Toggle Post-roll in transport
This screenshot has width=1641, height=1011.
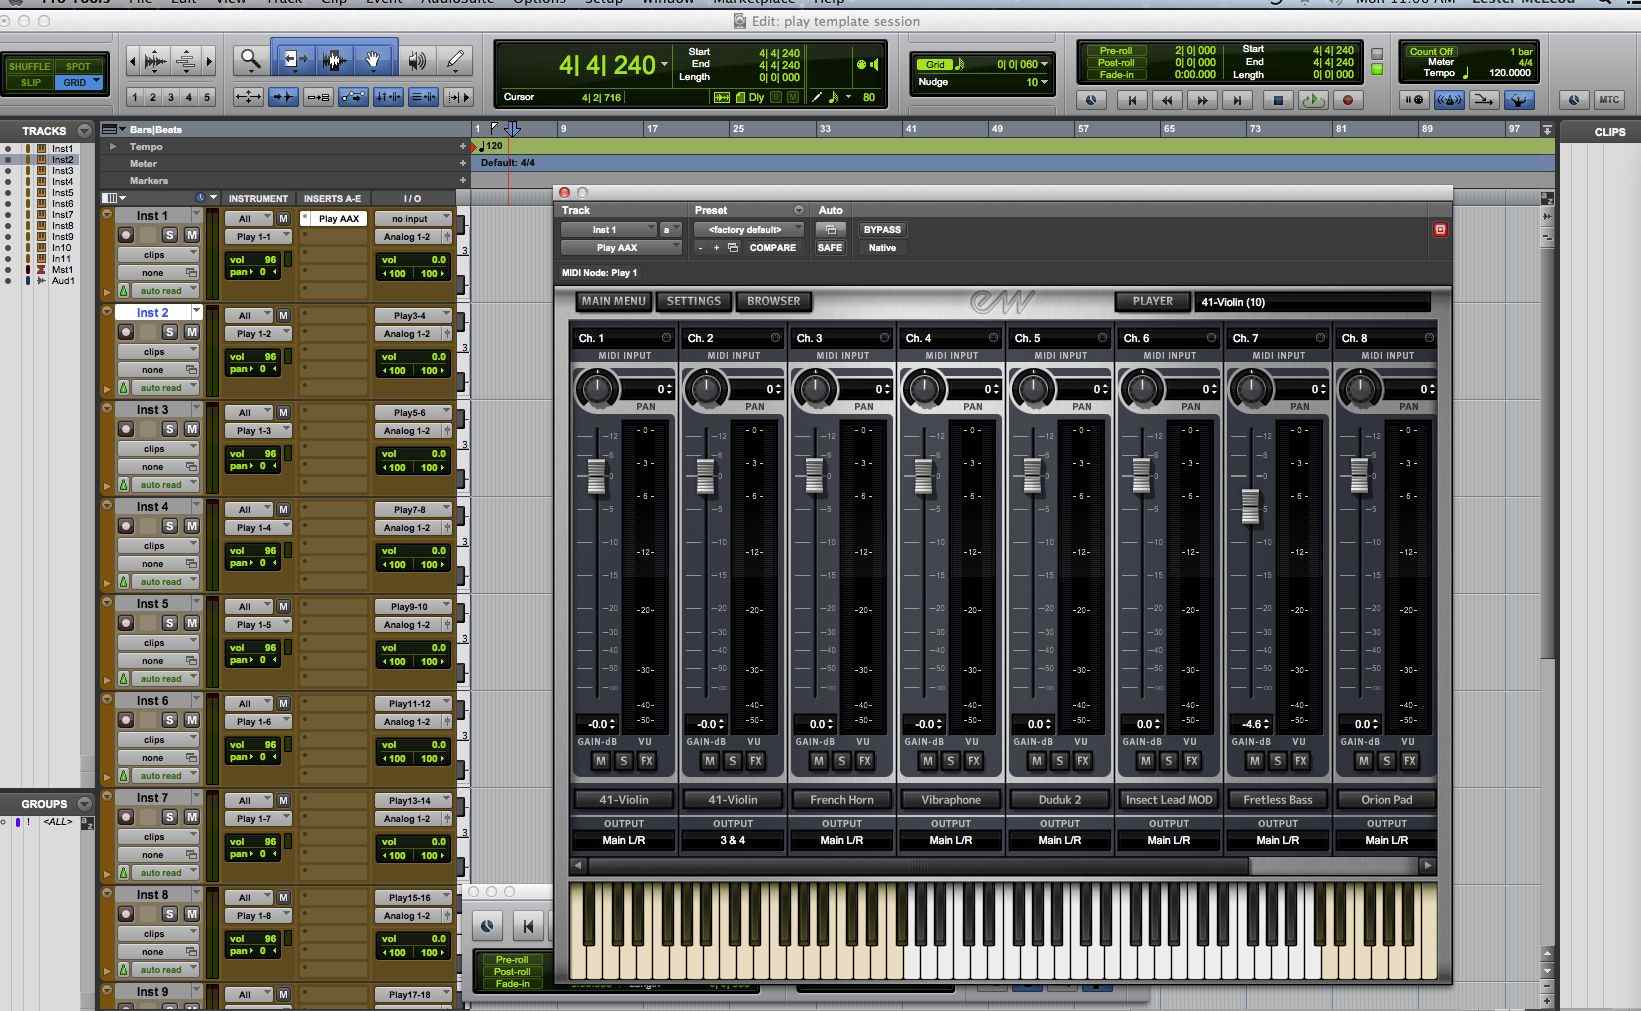[x=1116, y=62]
